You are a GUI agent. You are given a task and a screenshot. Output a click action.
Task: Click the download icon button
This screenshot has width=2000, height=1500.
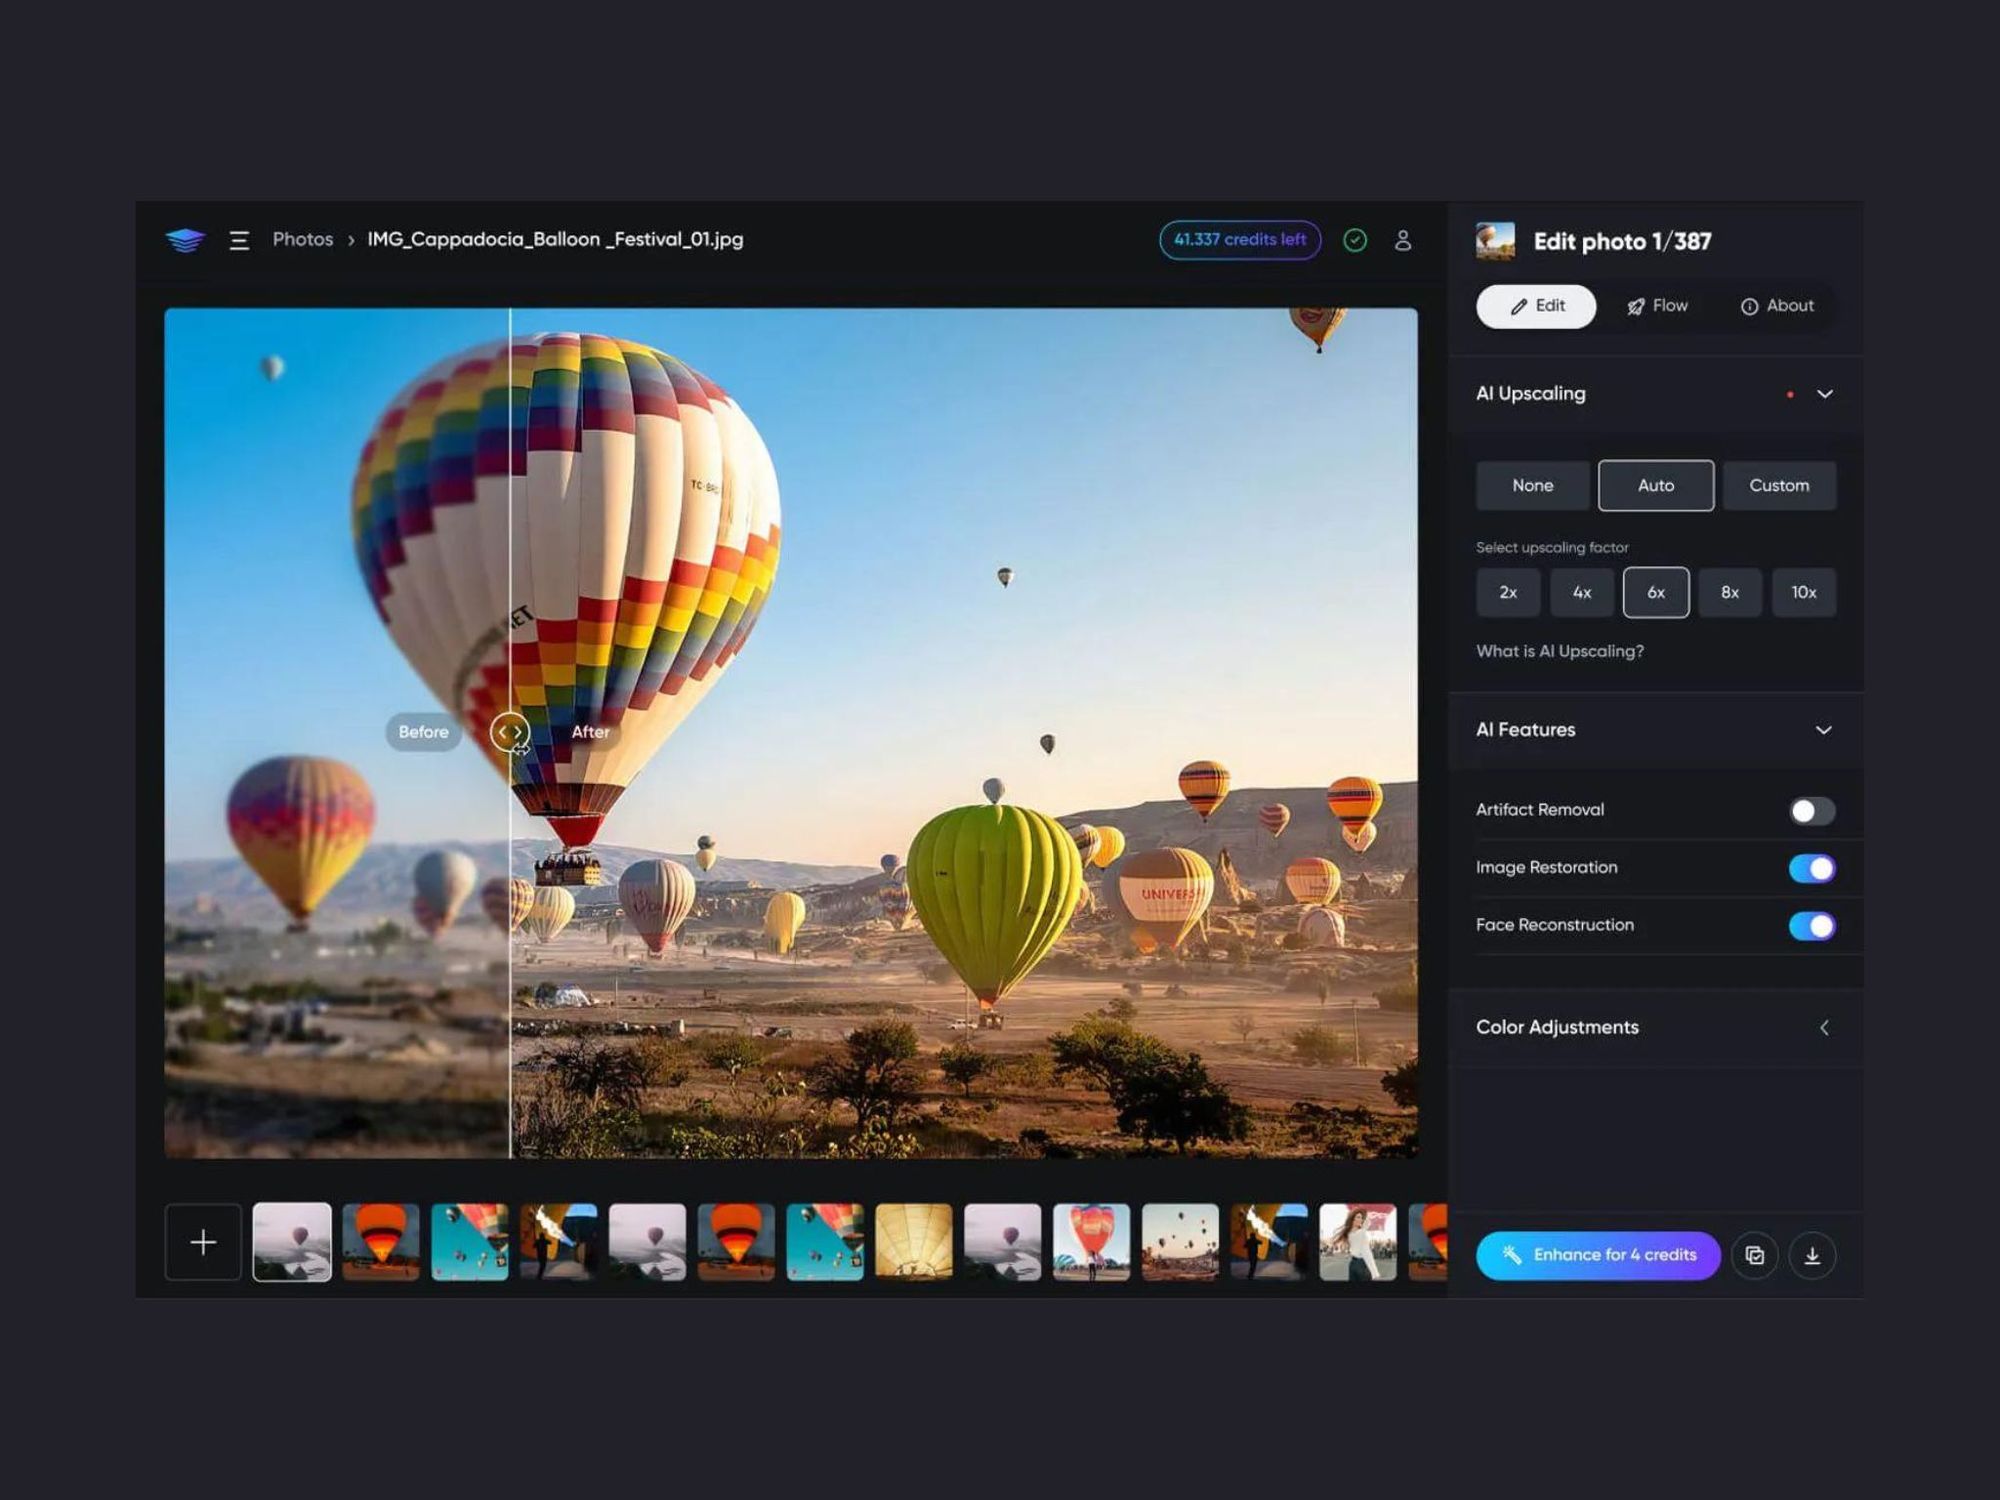(1812, 1256)
